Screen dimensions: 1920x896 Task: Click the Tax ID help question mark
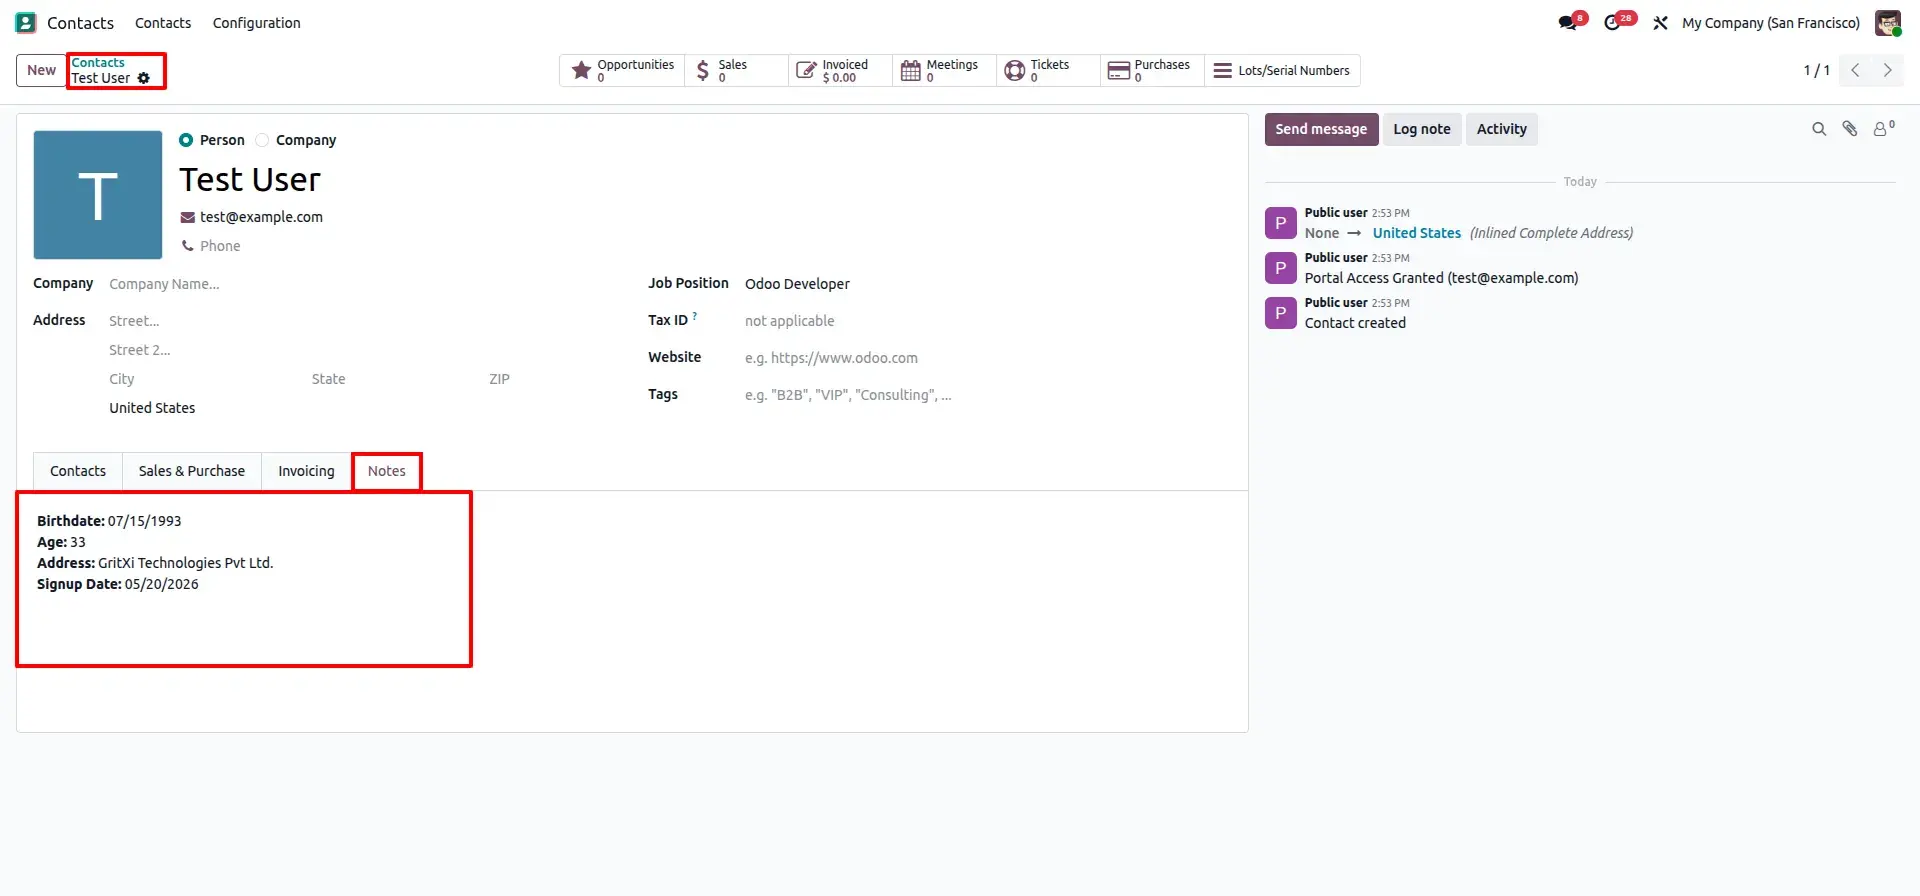click(x=695, y=316)
